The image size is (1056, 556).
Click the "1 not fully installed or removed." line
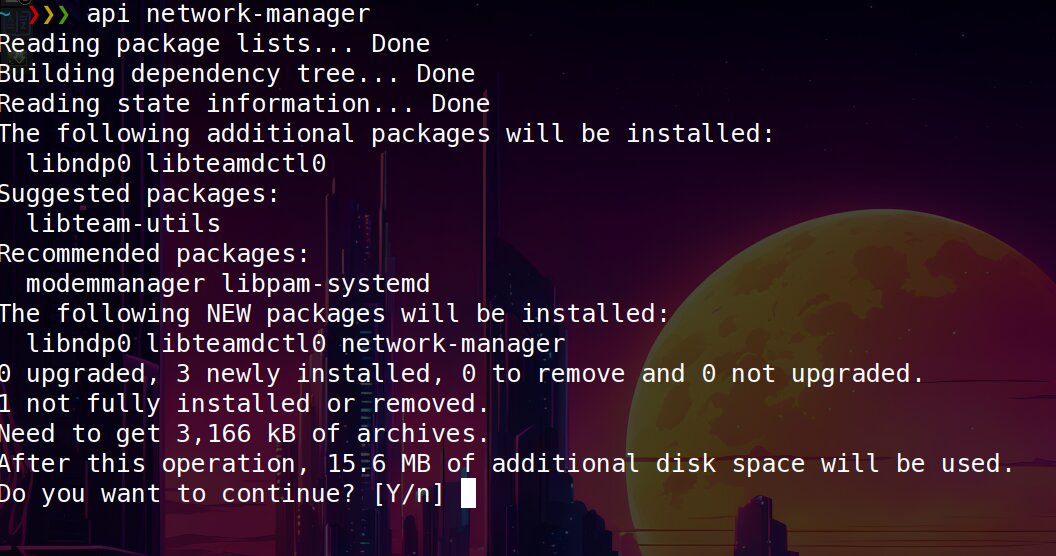[x=245, y=404]
